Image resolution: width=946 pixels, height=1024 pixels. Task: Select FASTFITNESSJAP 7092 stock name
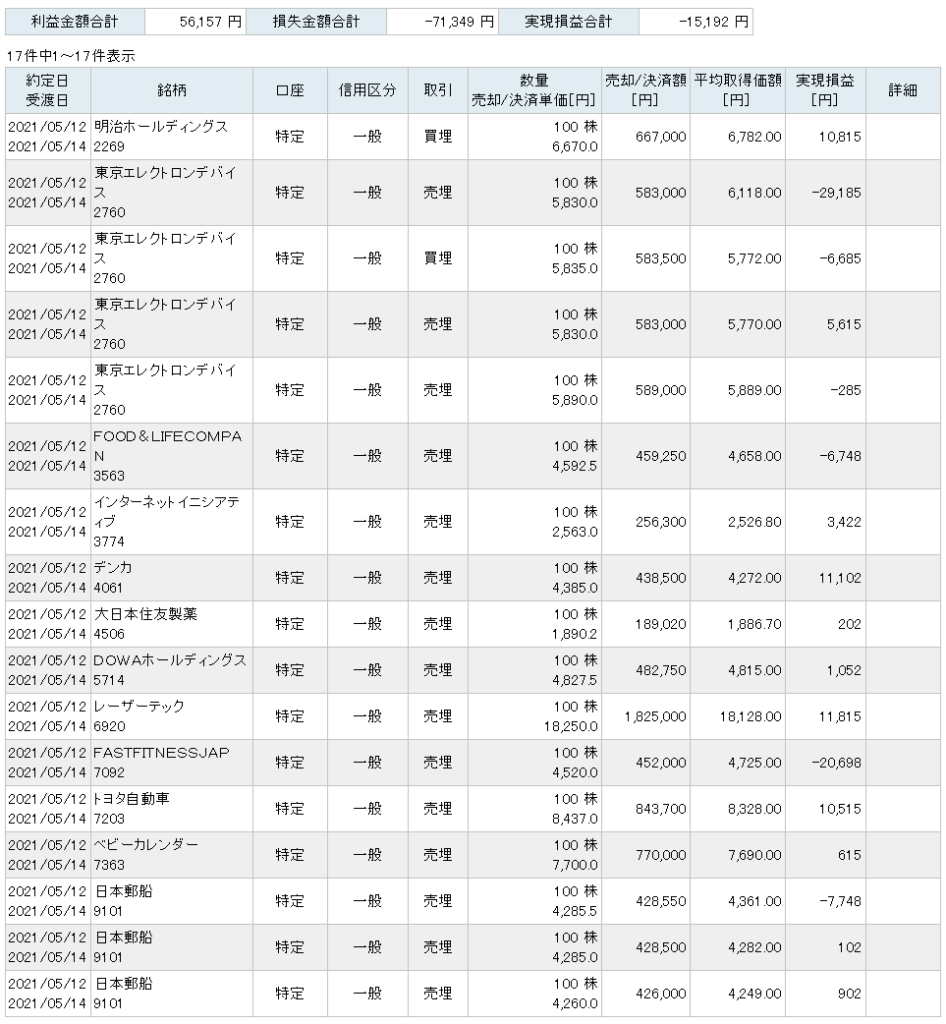[161, 763]
